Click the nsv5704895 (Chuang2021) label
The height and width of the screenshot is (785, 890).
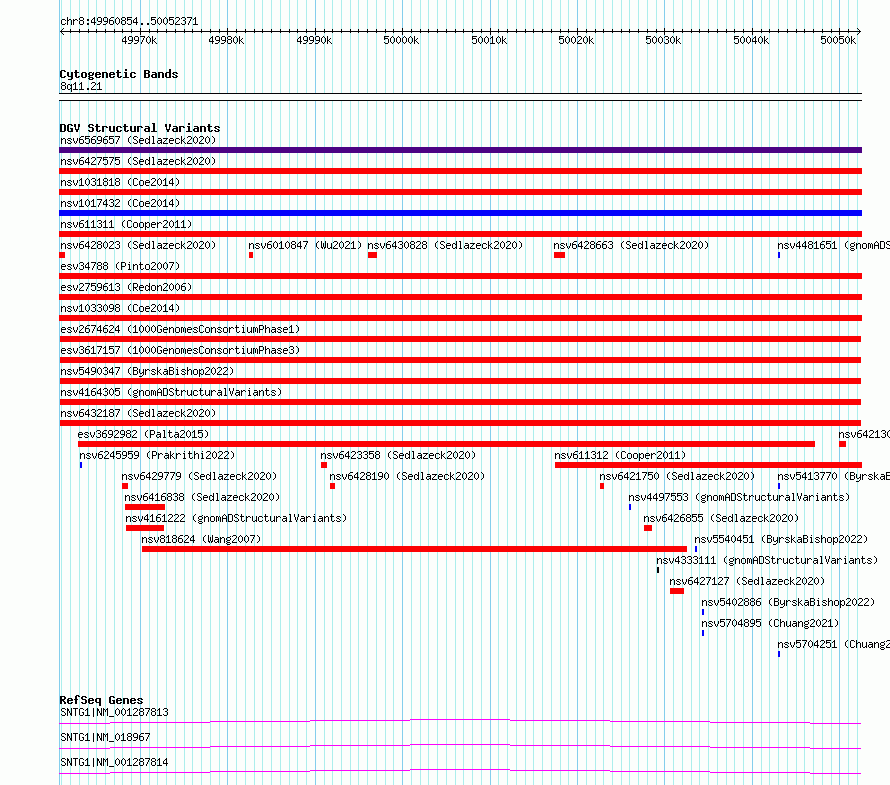tap(770, 623)
